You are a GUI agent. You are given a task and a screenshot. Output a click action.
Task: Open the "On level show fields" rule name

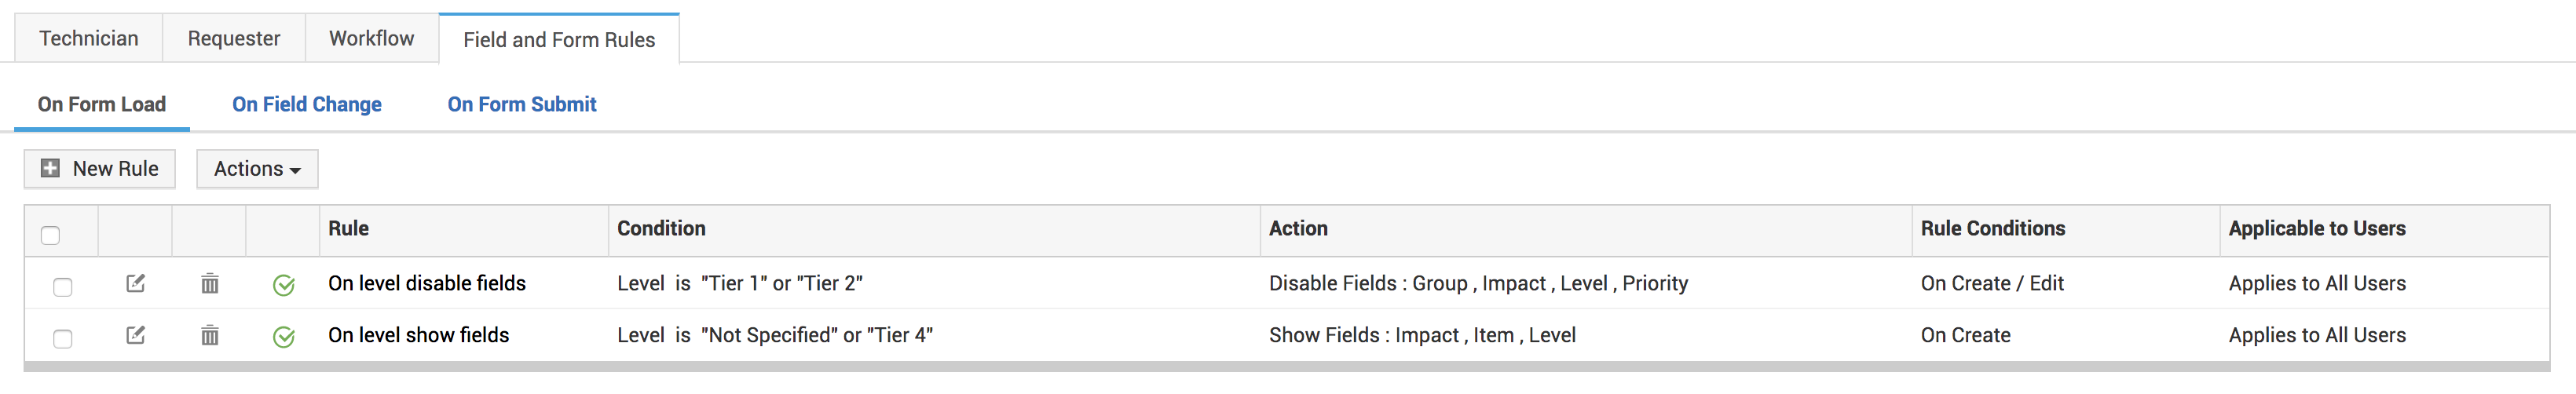(x=419, y=336)
